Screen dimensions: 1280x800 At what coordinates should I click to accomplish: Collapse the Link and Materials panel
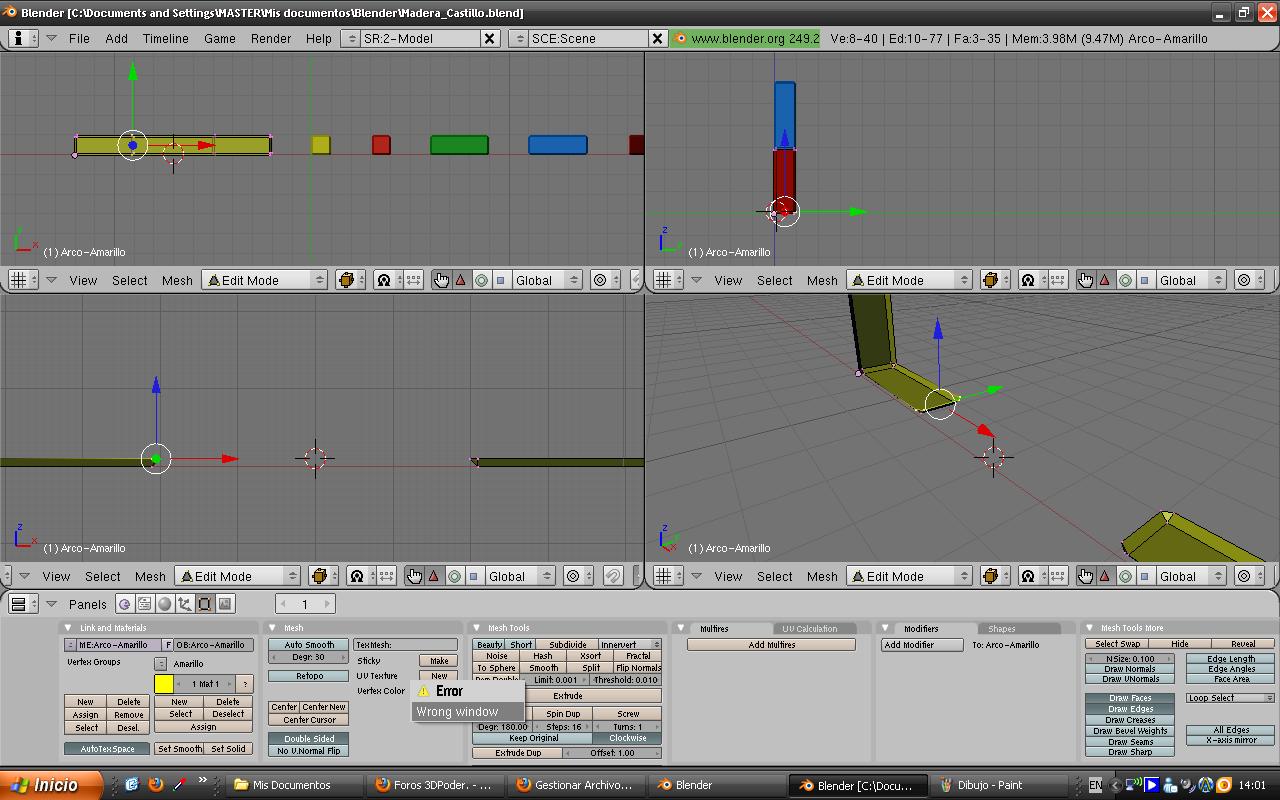pos(70,628)
